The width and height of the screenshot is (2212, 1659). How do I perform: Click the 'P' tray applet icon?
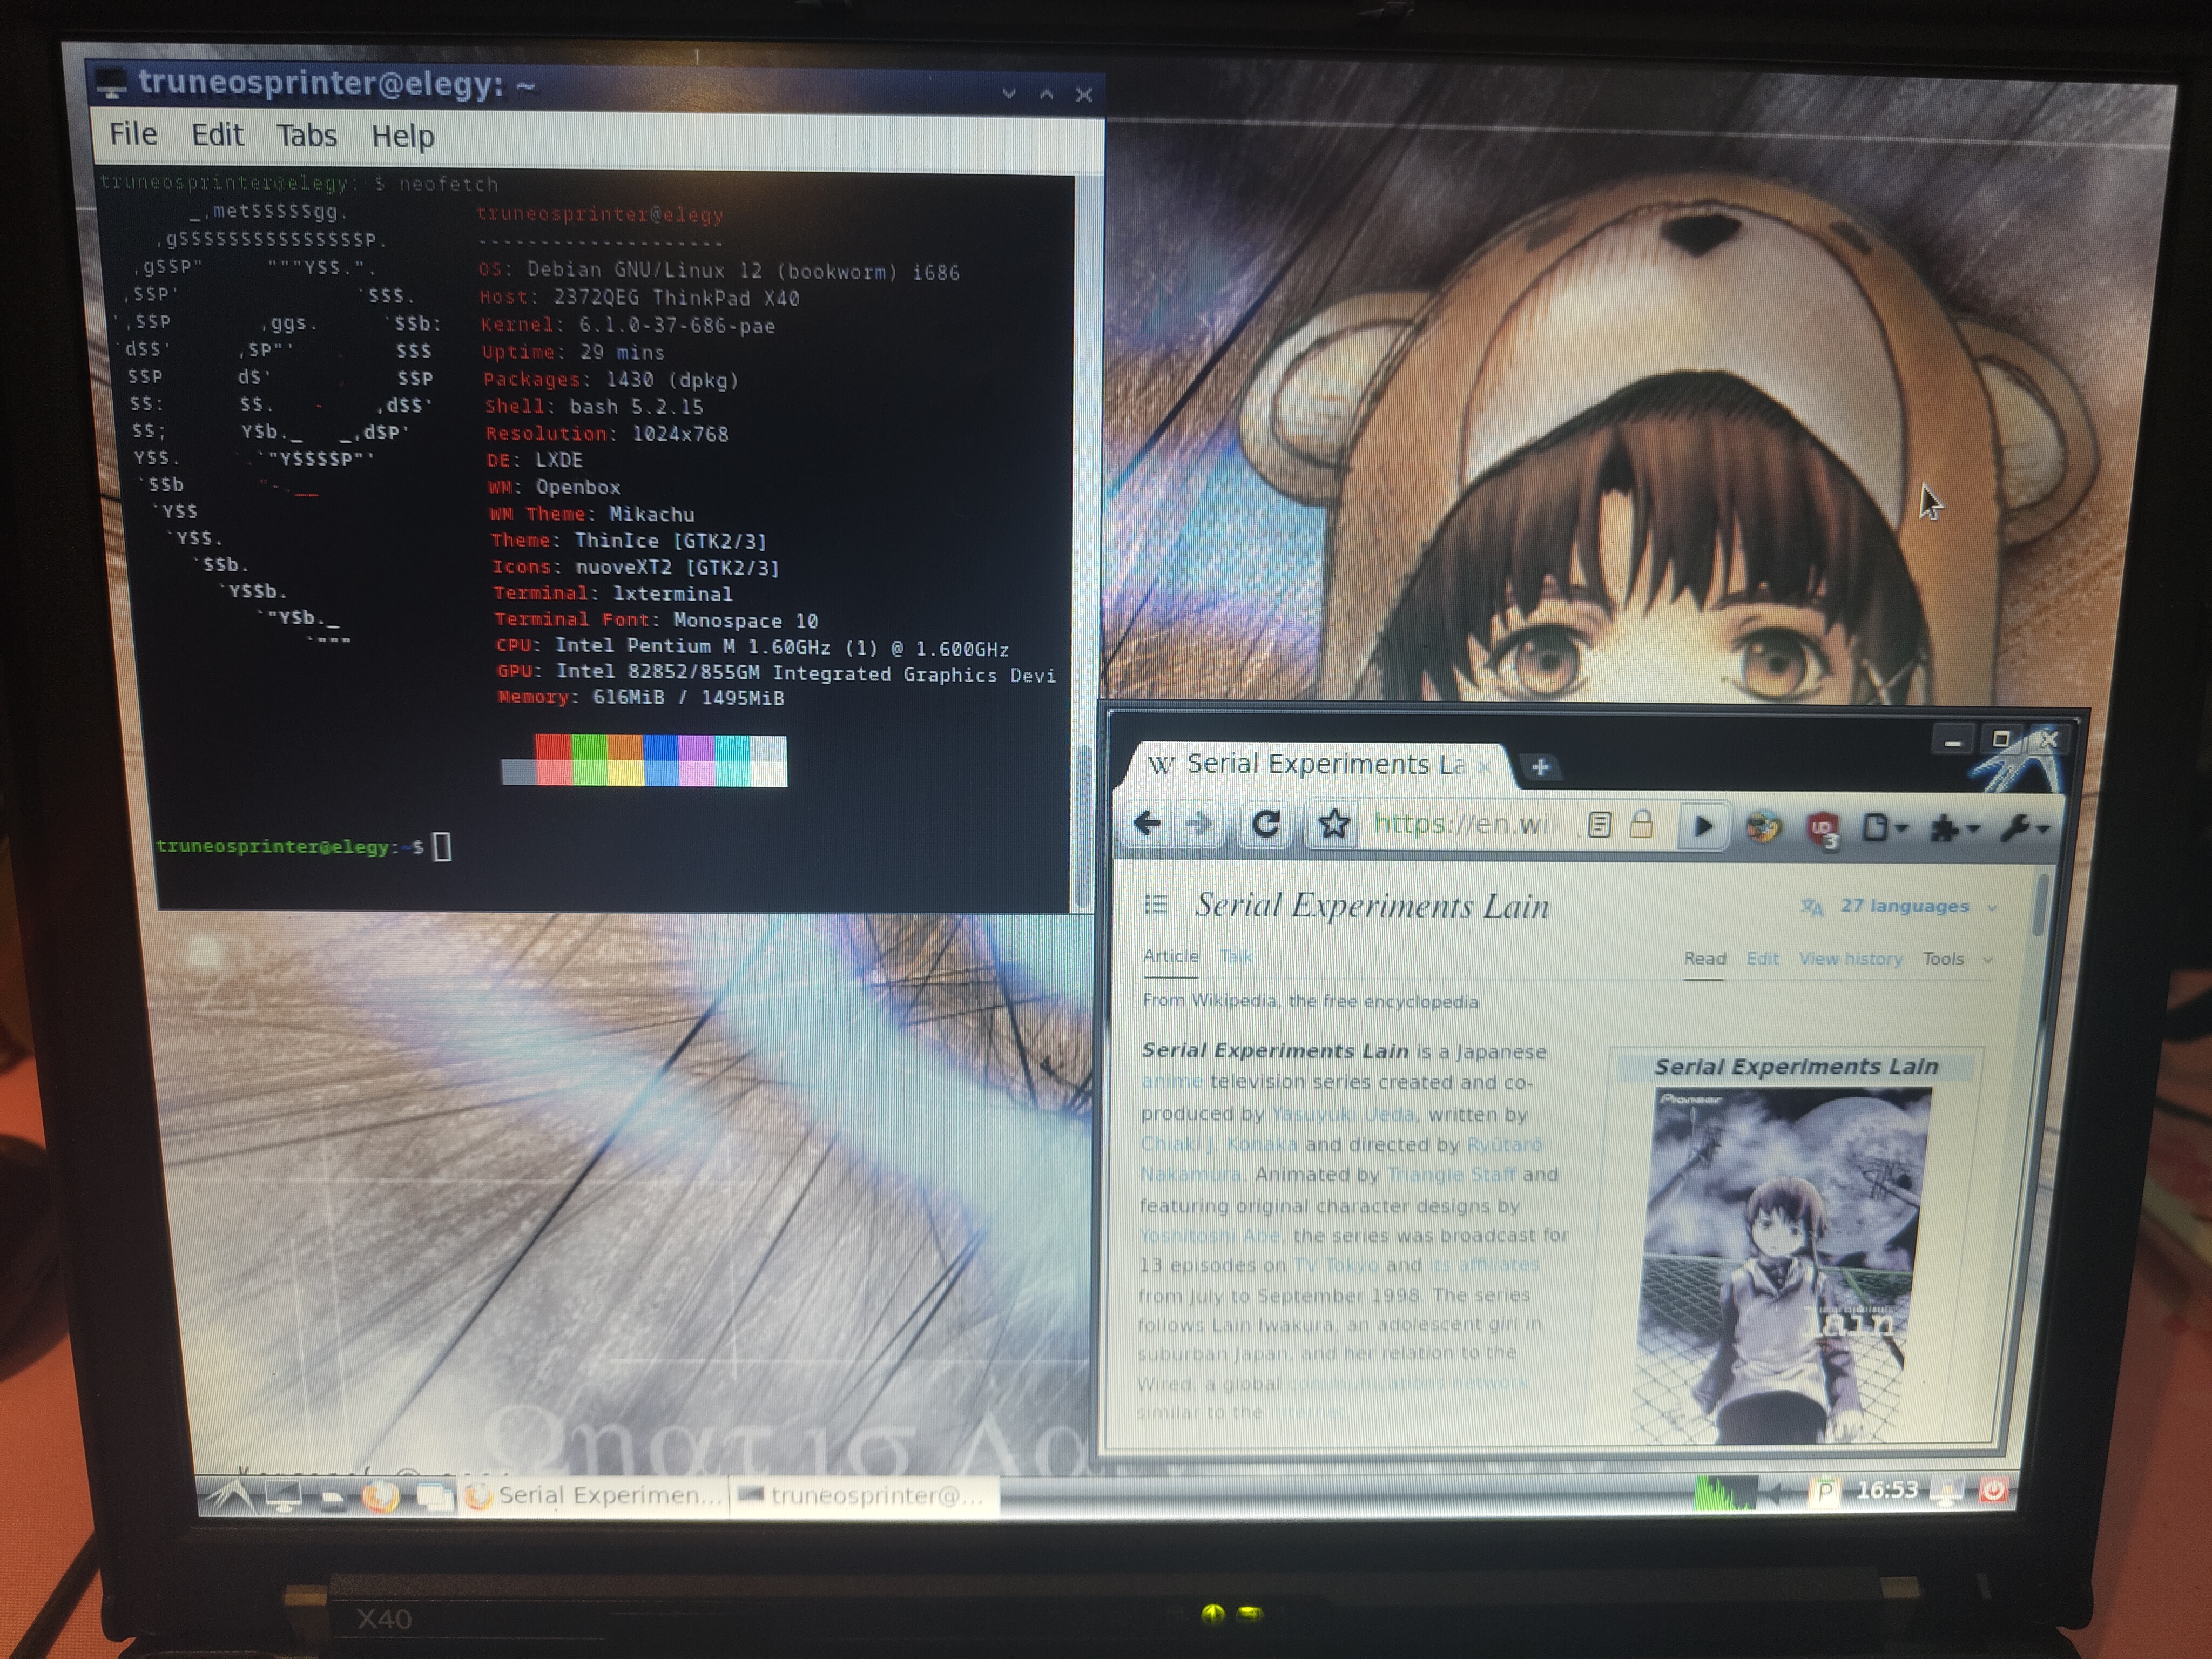coord(1825,1492)
